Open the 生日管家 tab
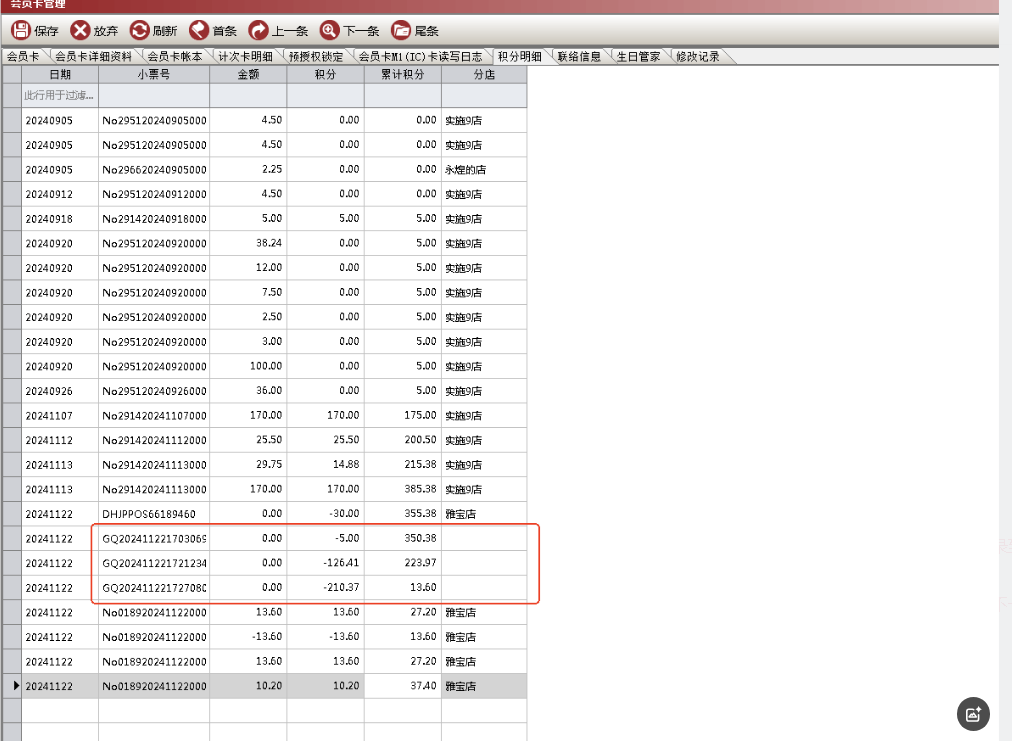The image size is (1012, 741). [x=638, y=57]
